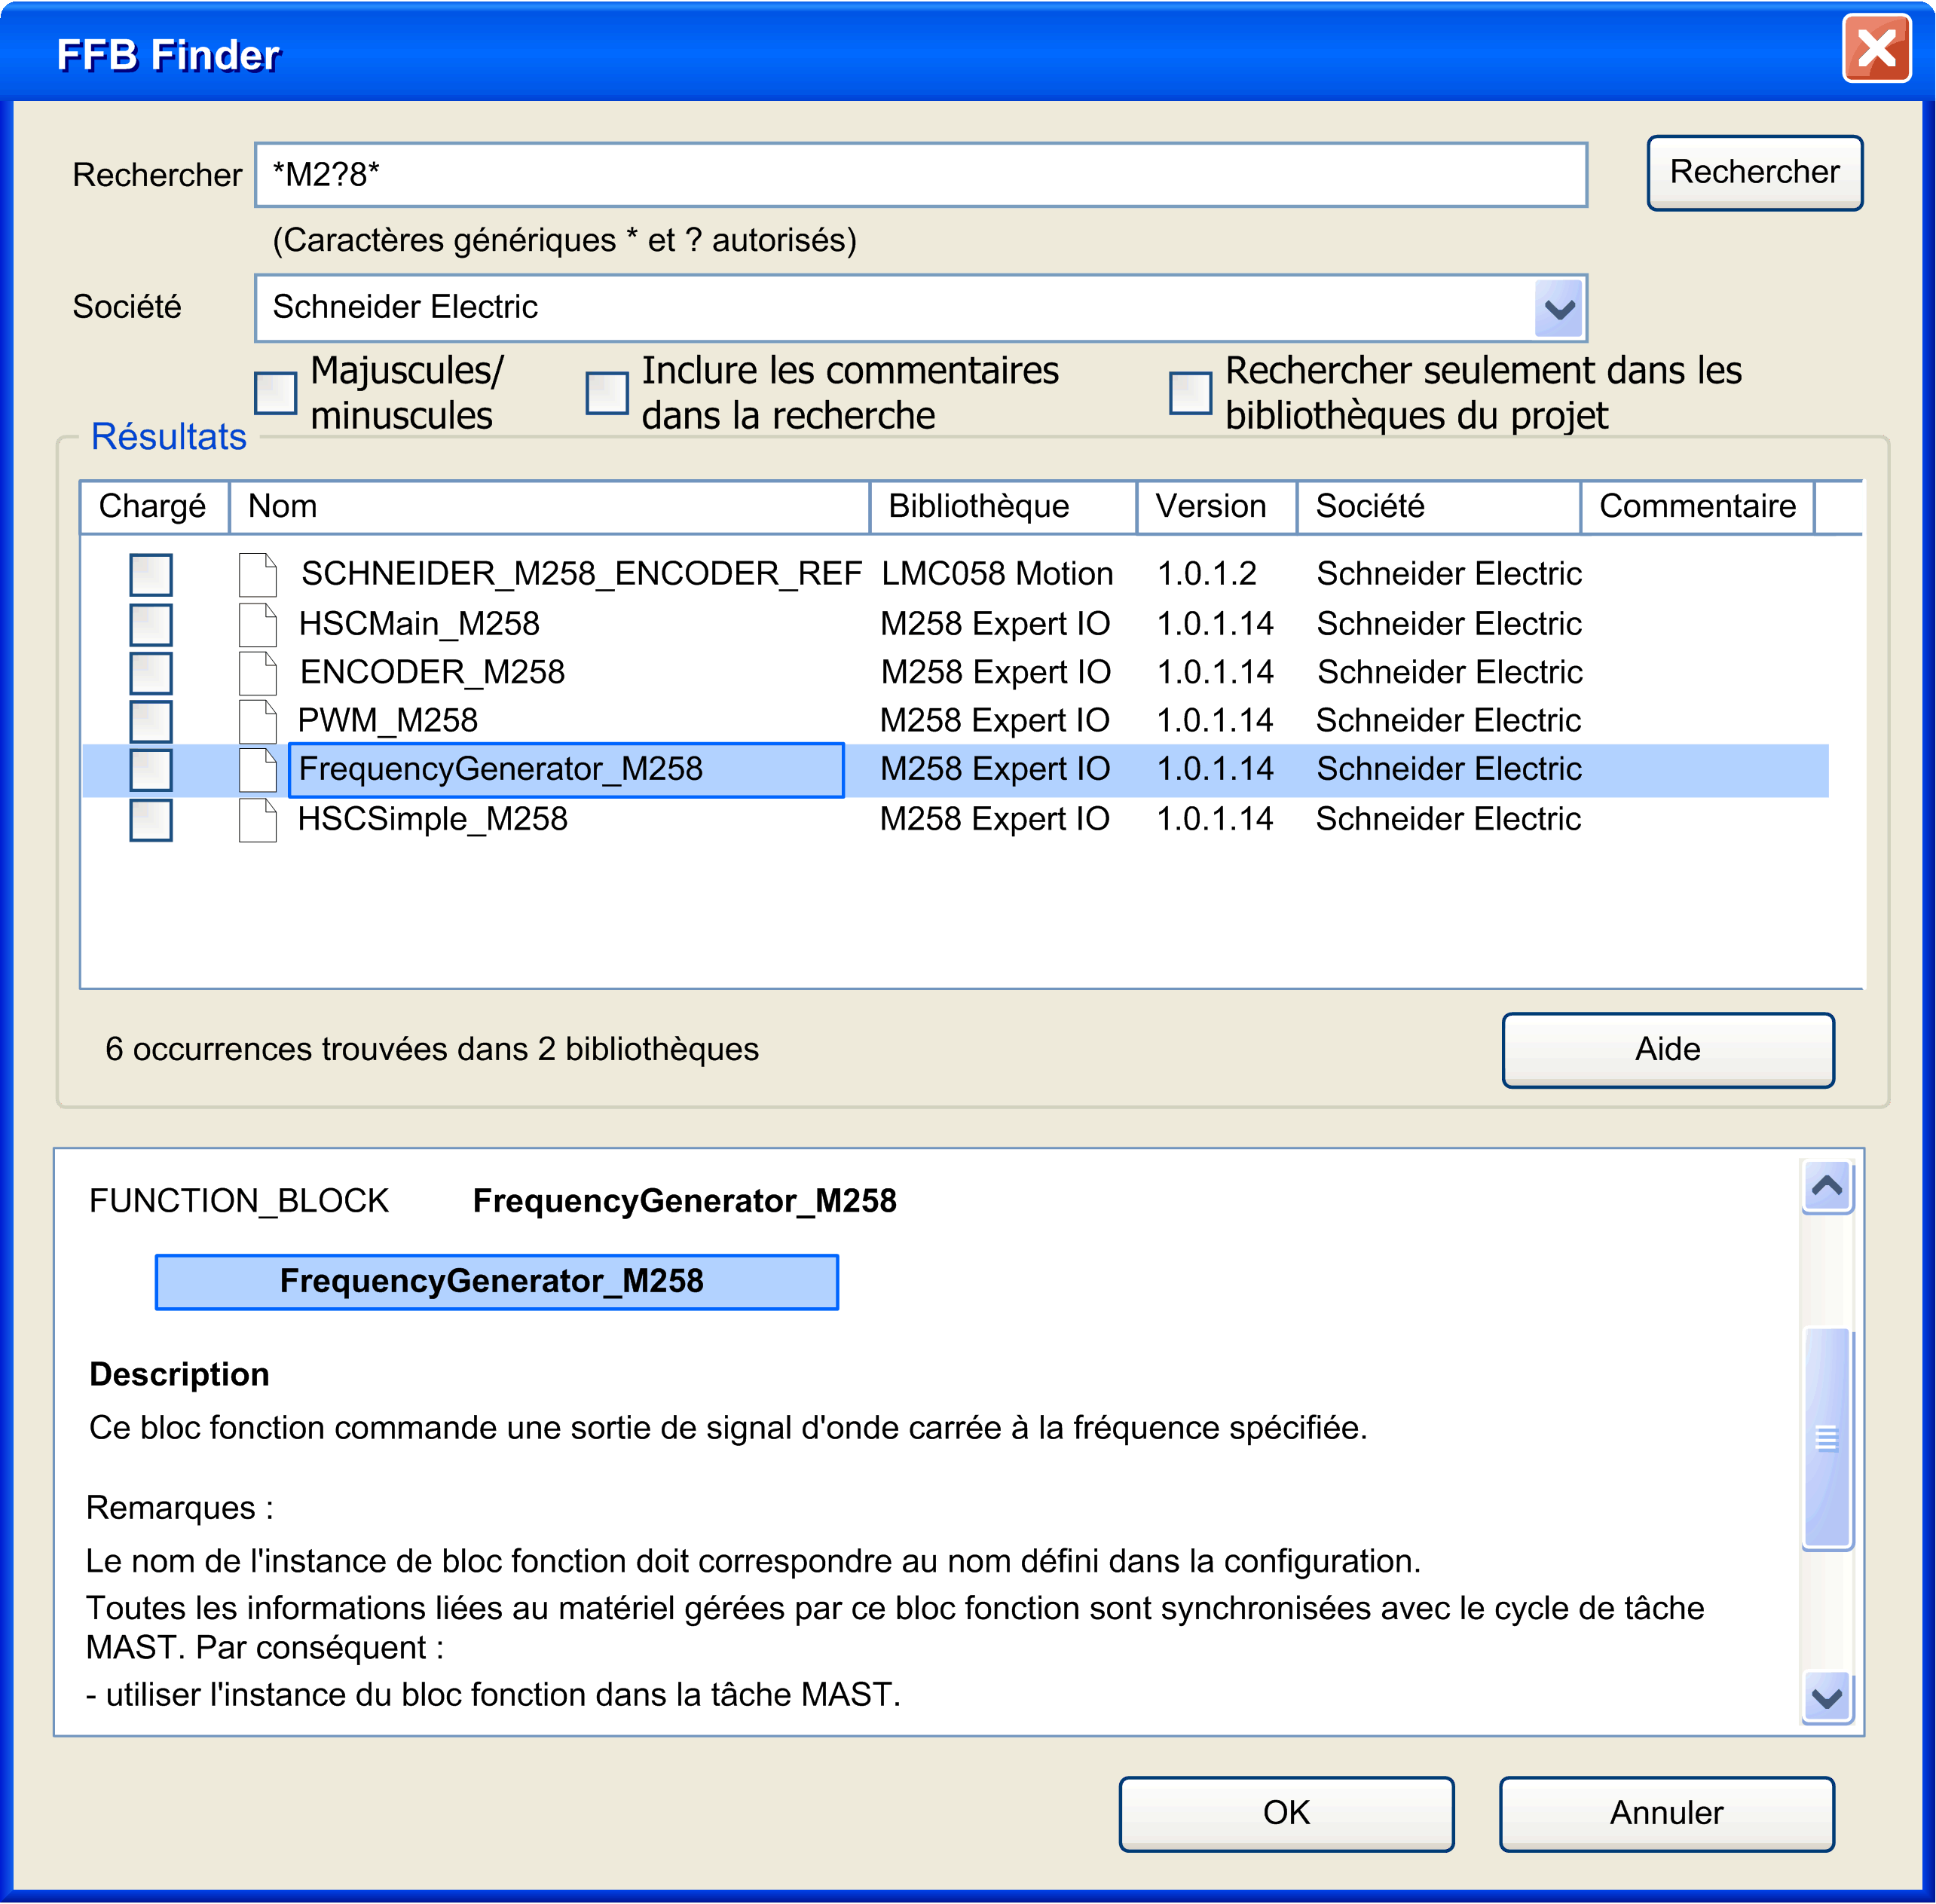Viewport: 1936px width, 1904px height.
Task: Click the Rechercher search text field
Action: tap(921, 175)
